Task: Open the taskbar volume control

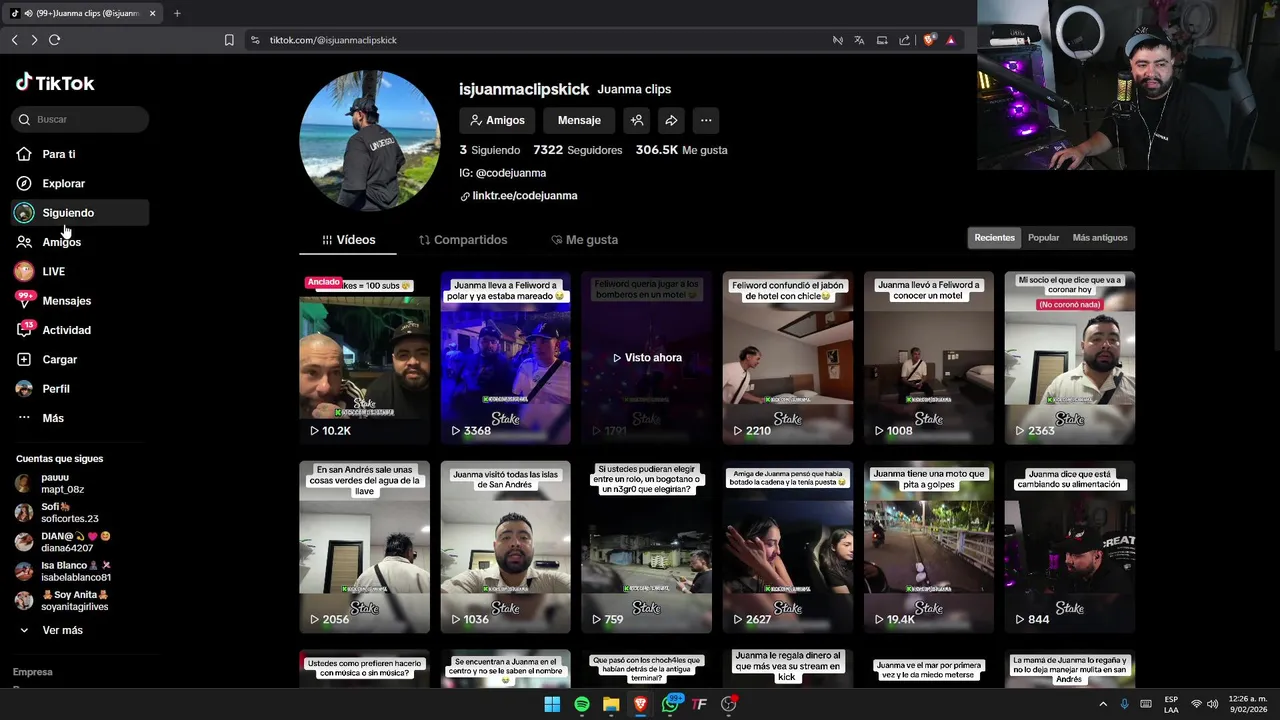Action: (x=1213, y=704)
